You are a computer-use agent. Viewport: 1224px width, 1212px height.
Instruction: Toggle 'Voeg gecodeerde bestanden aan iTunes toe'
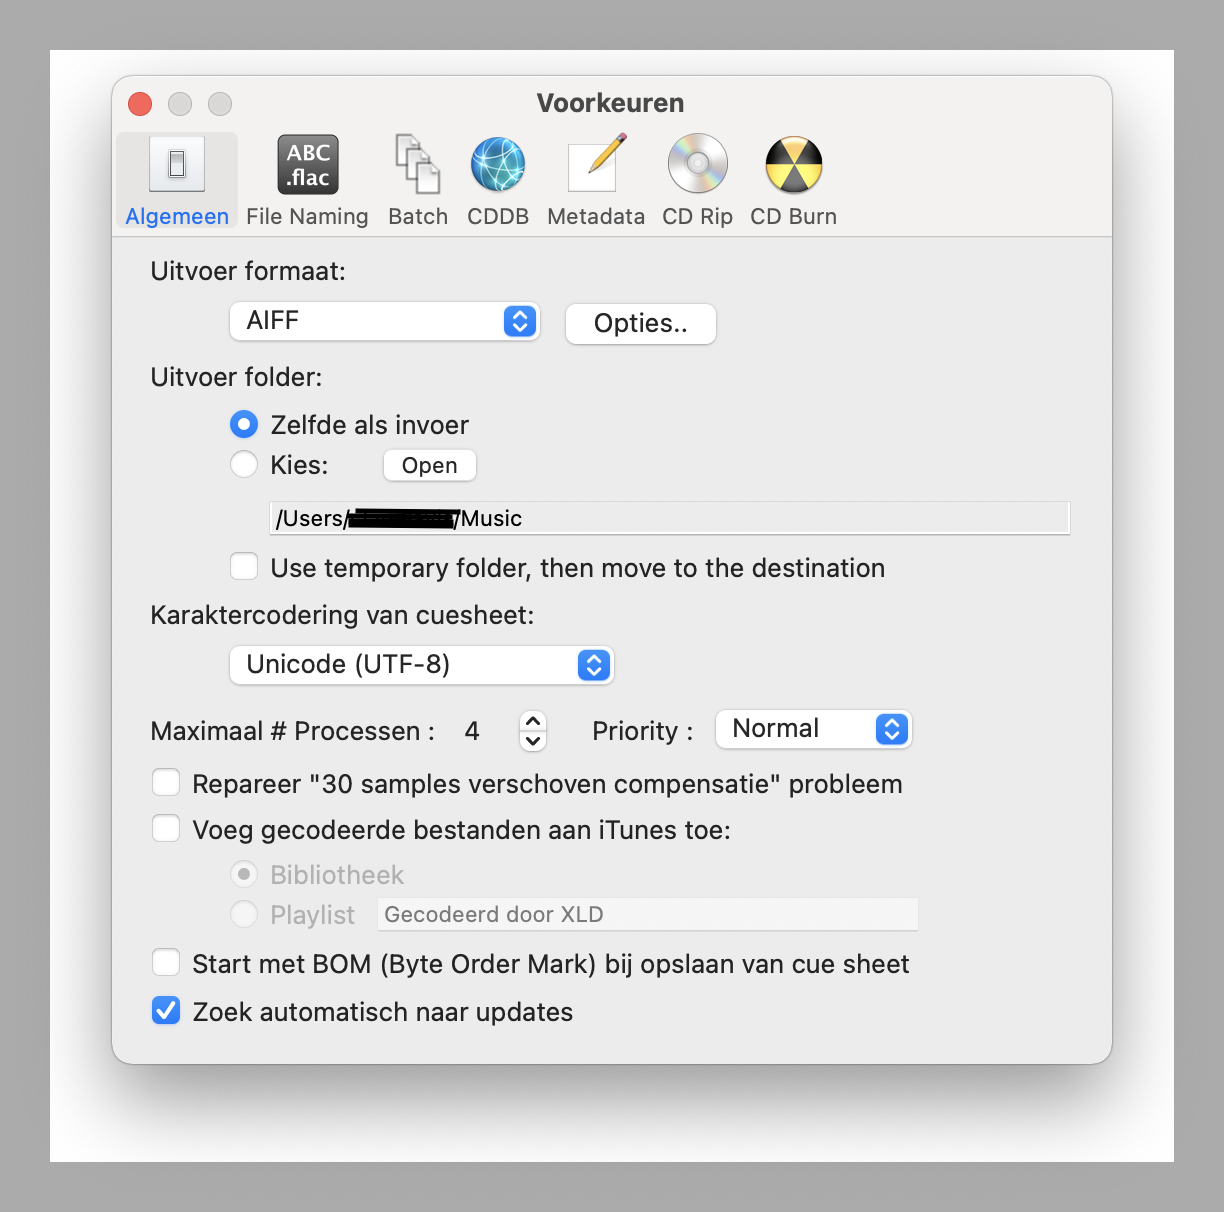point(166,829)
